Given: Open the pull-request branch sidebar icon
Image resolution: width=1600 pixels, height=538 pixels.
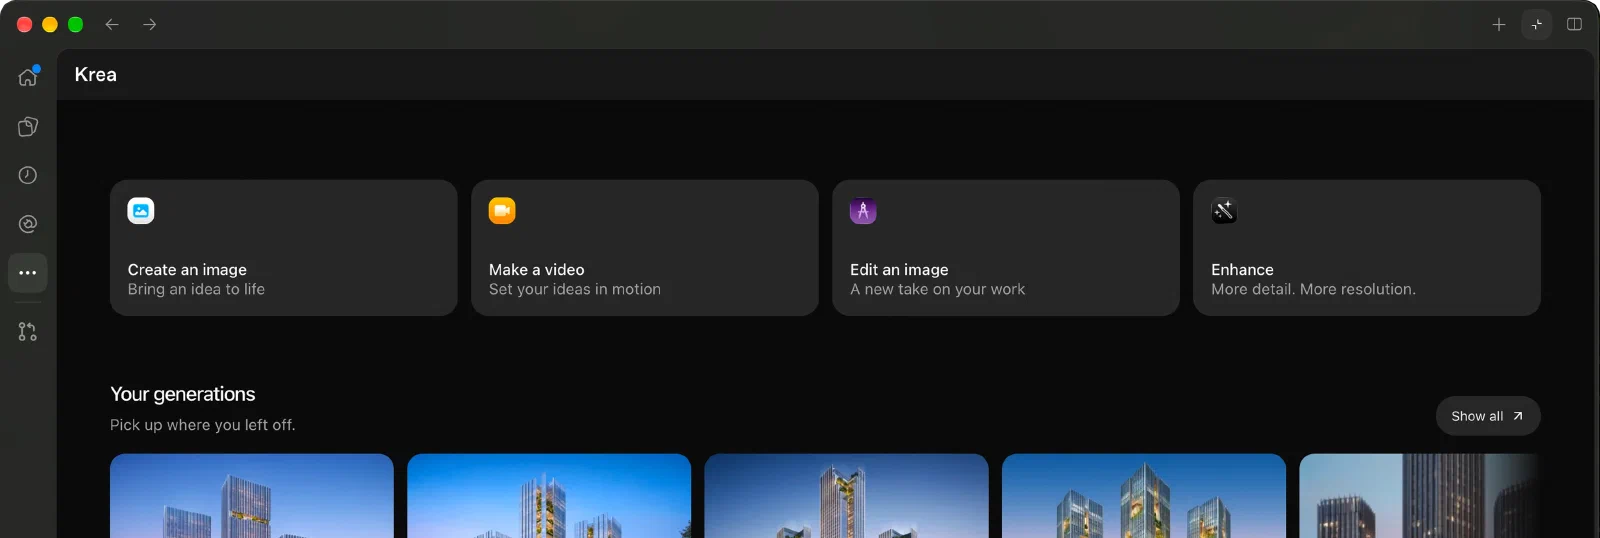Looking at the screenshot, I should coord(28,332).
